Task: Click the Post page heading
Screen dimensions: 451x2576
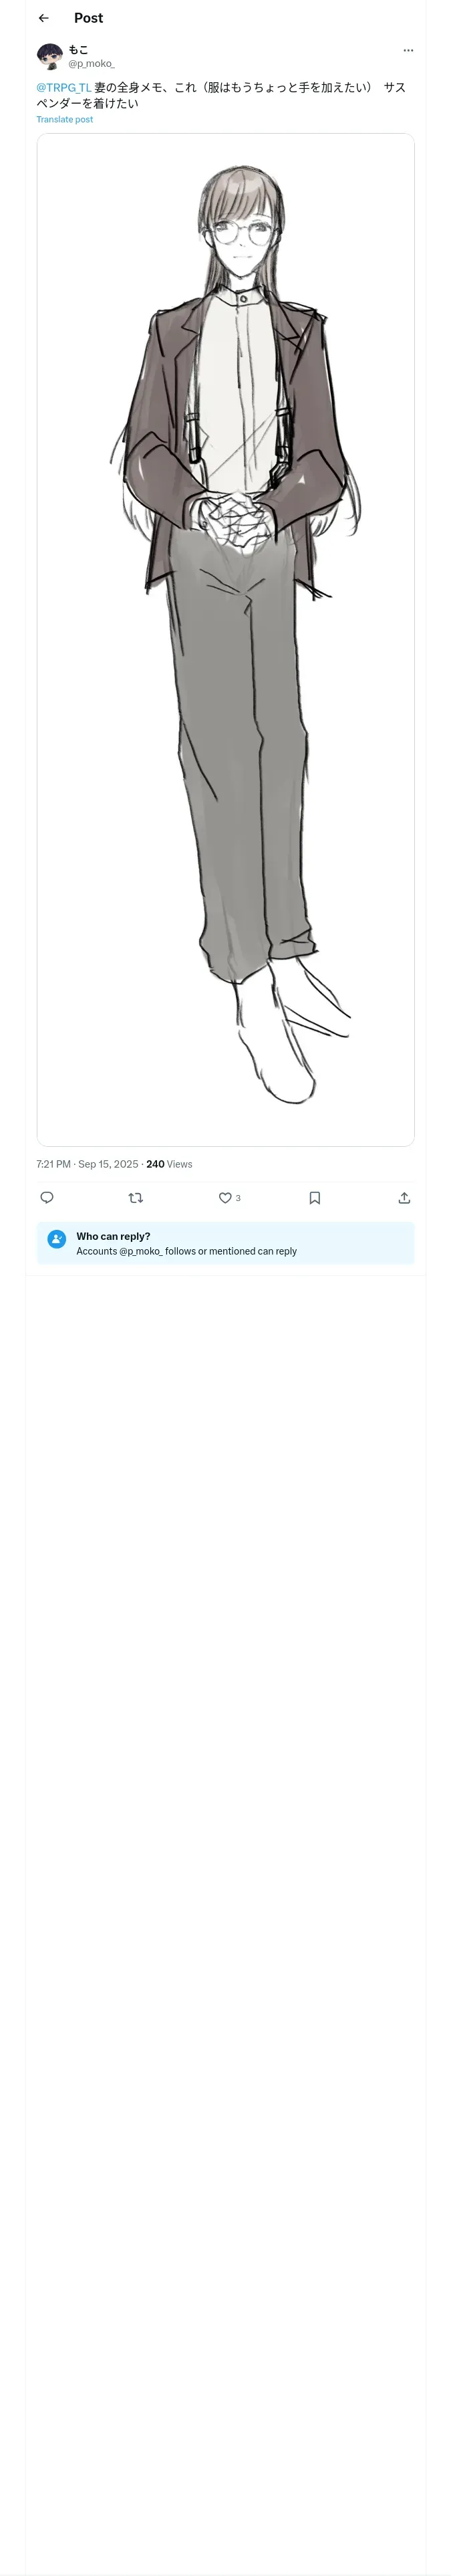Action: click(x=88, y=18)
